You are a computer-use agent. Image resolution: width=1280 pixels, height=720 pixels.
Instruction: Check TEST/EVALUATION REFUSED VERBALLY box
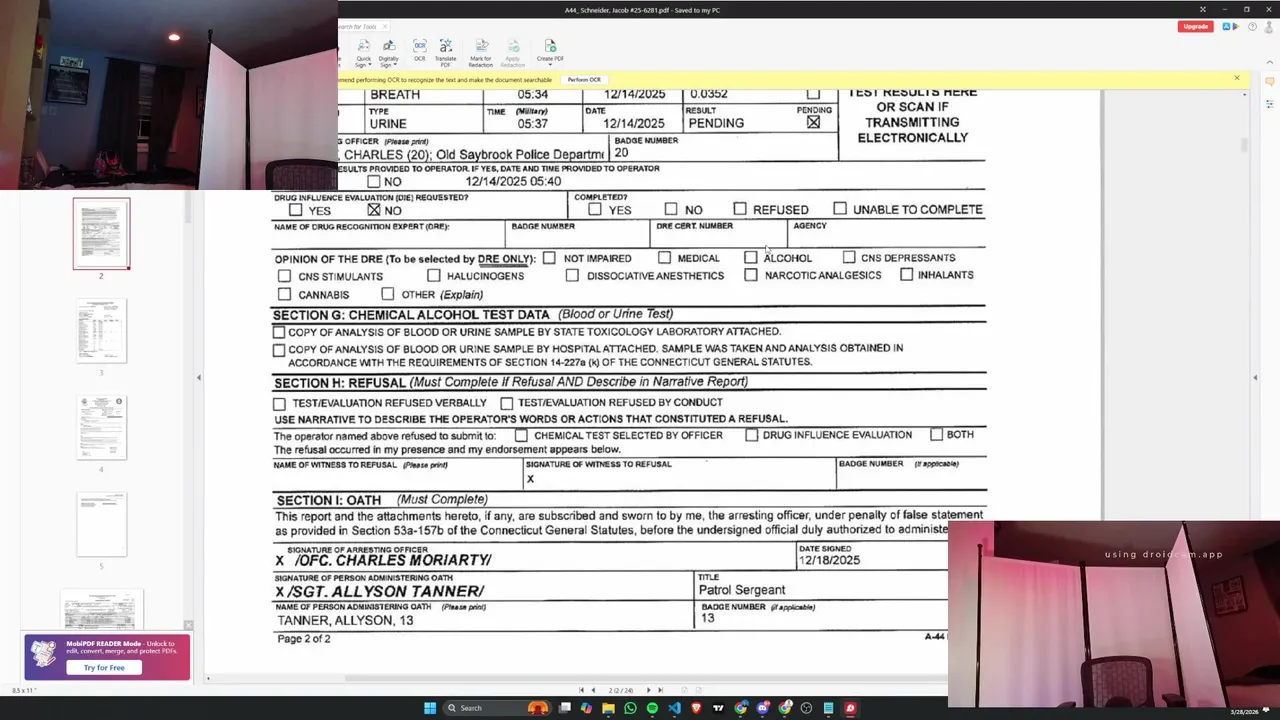coord(279,404)
